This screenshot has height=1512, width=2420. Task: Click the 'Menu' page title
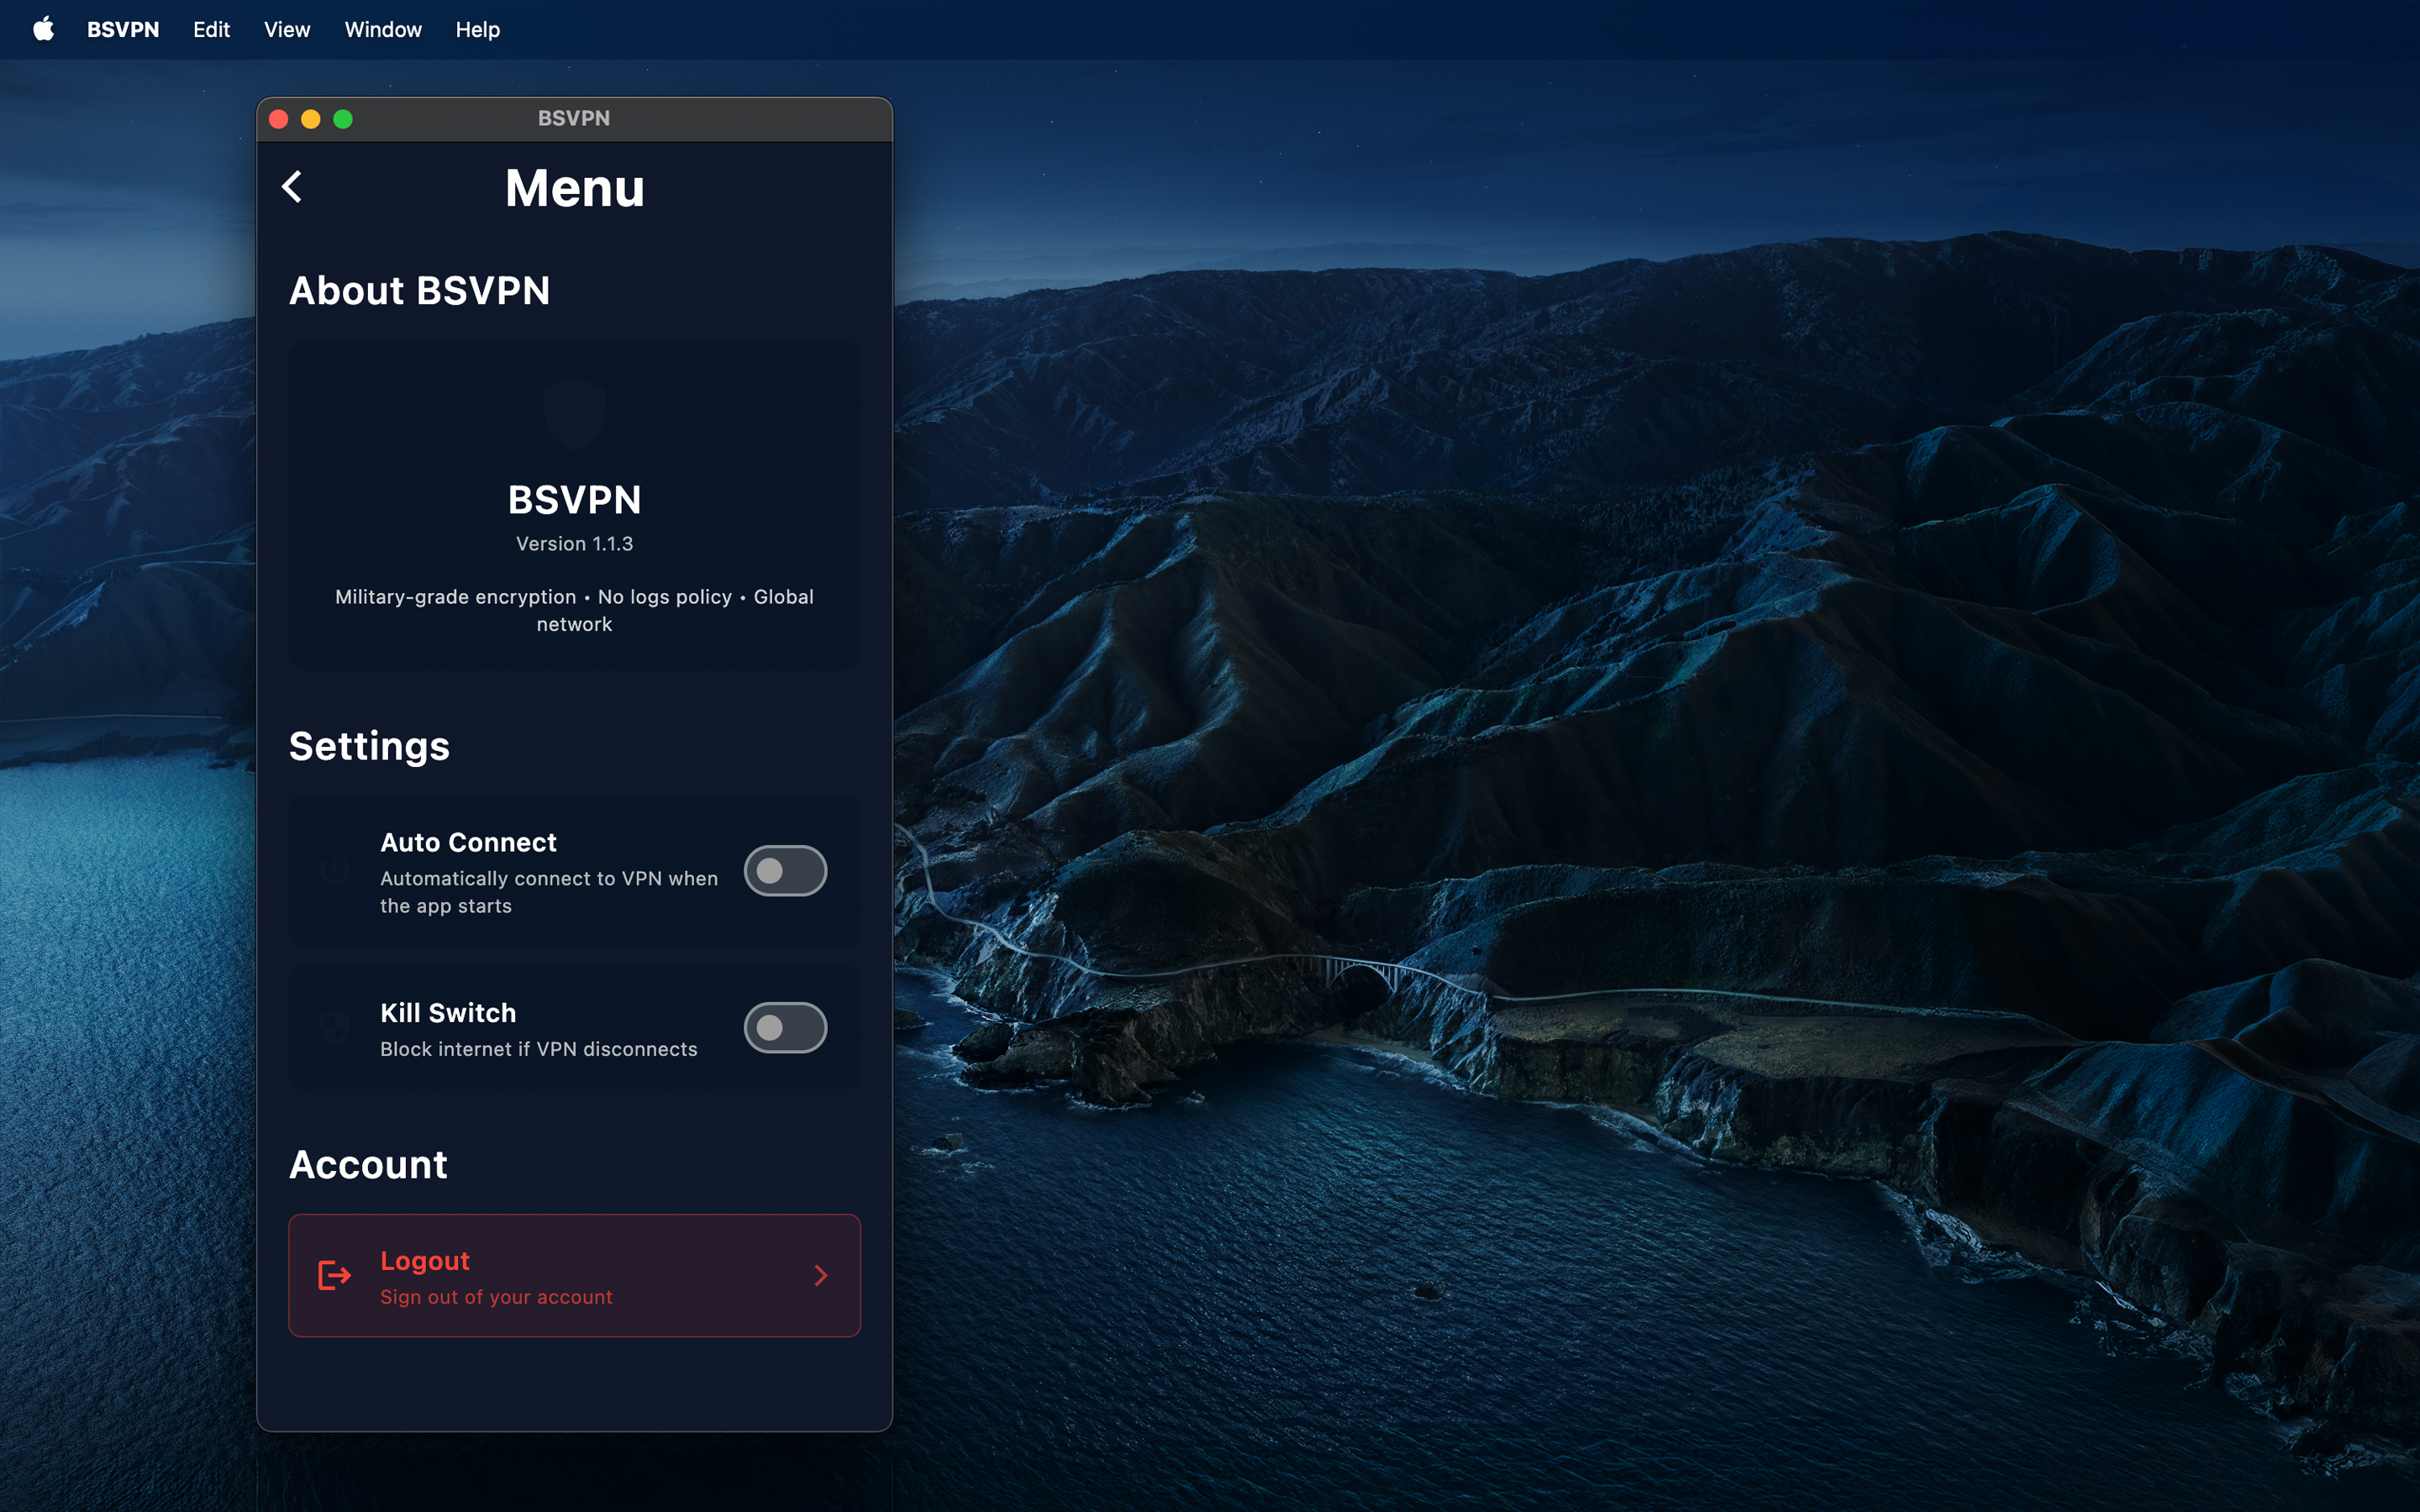tap(575, 187)
